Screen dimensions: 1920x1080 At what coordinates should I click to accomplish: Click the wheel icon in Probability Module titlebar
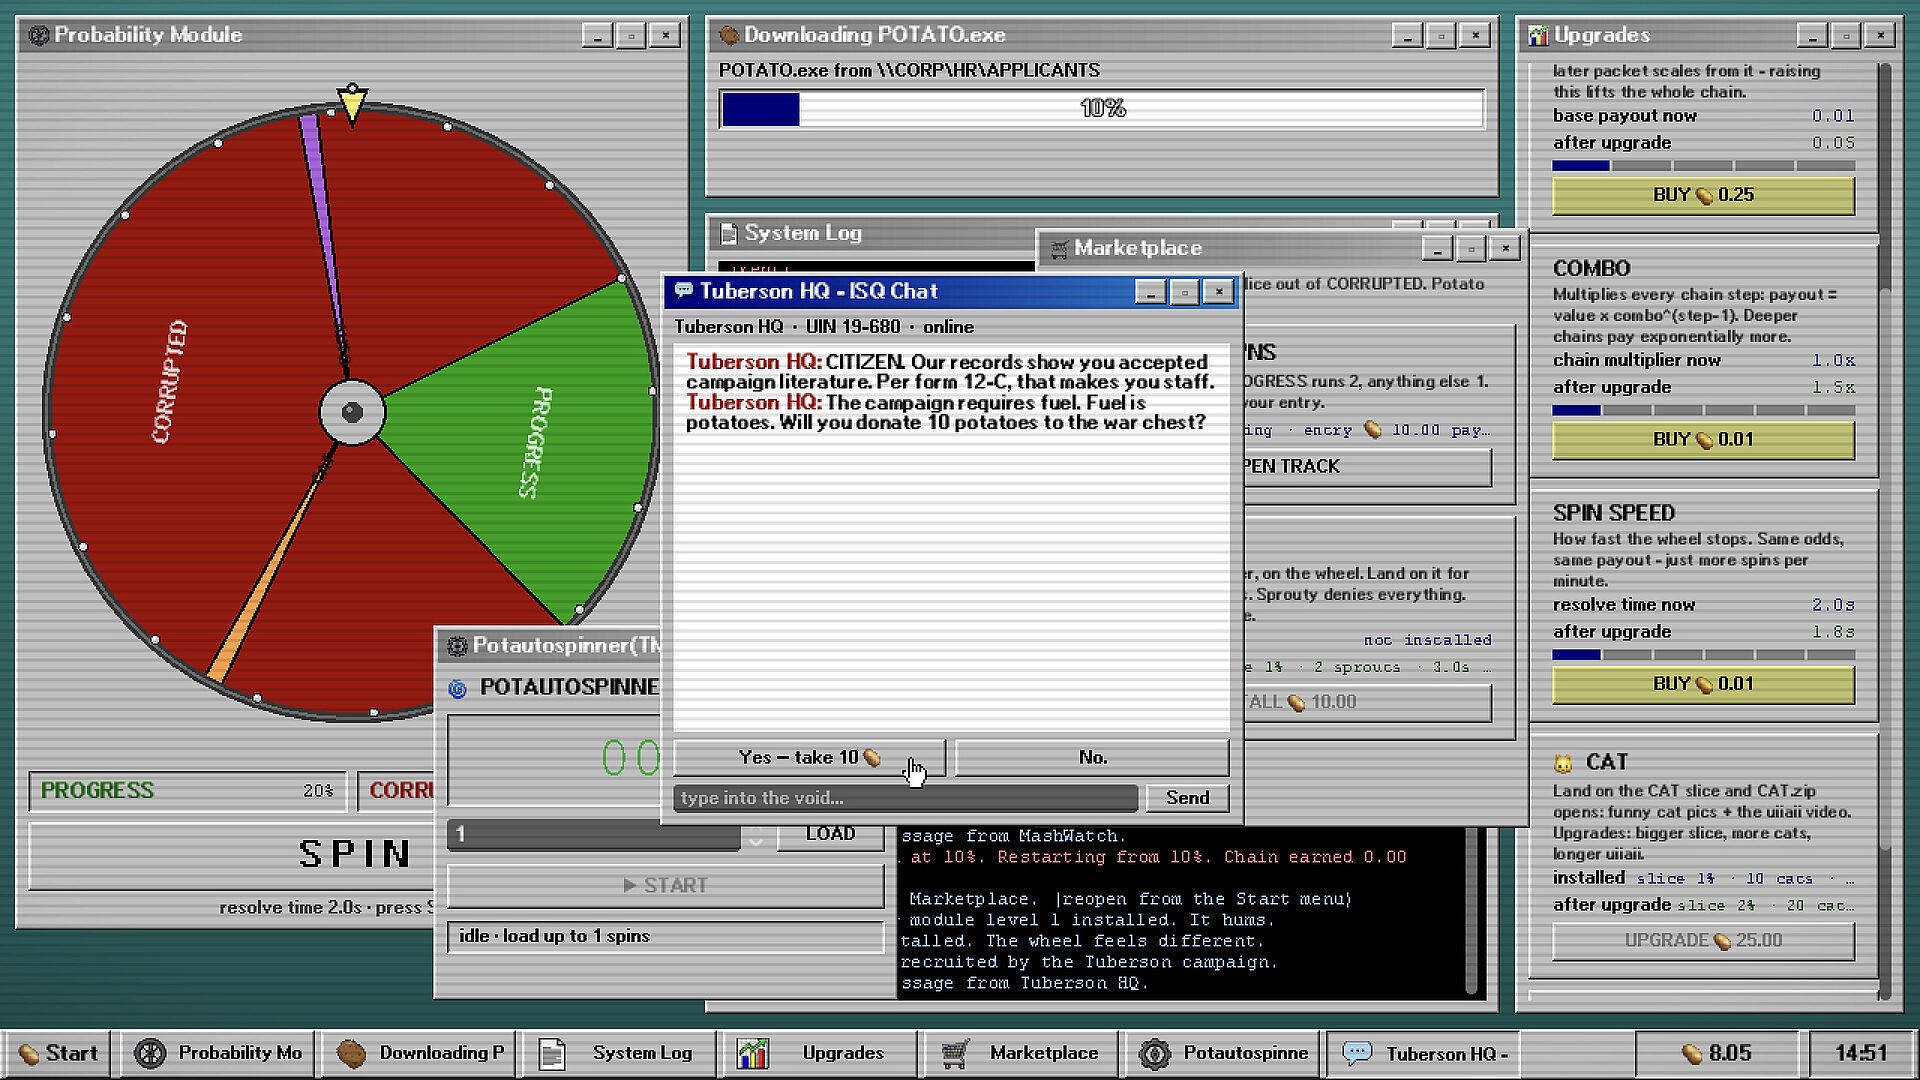pyautogui.click(x=39, y=35)
